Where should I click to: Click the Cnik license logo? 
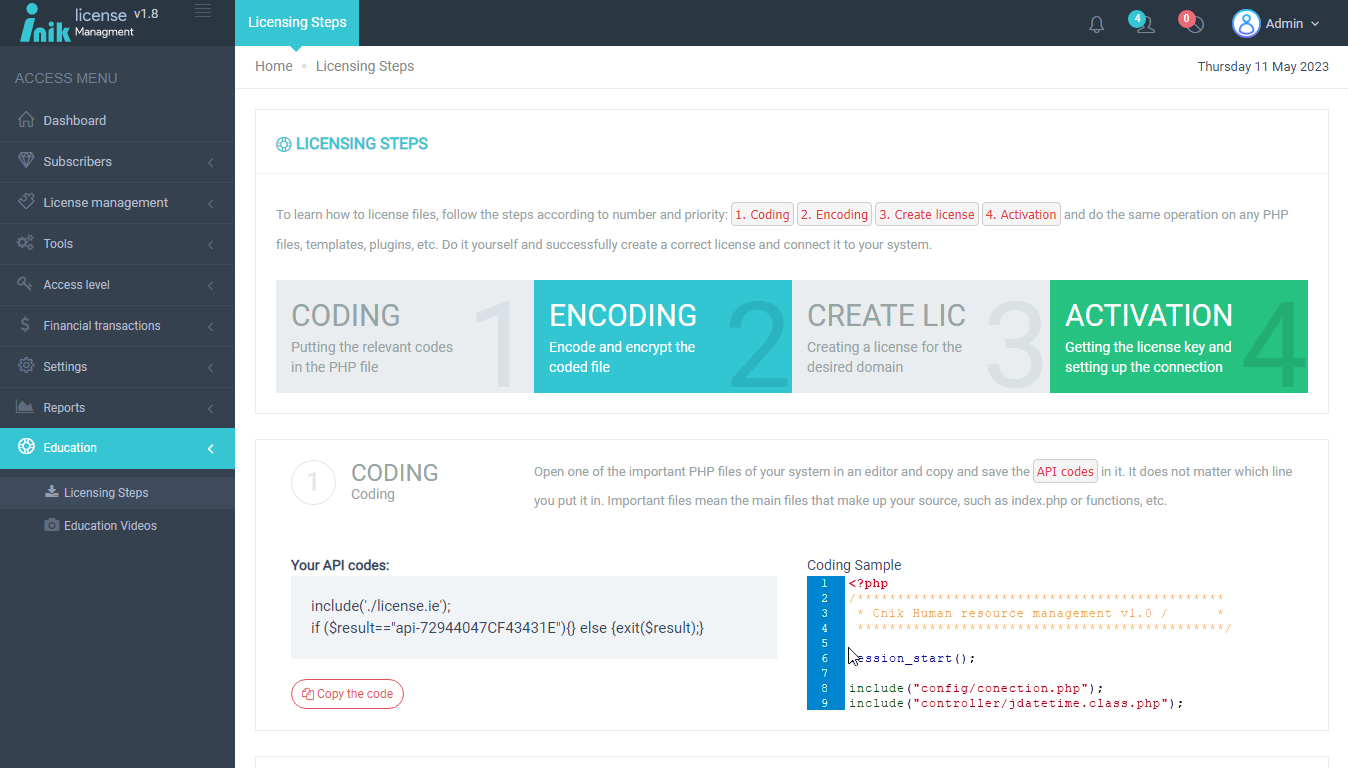coord(89,23)
